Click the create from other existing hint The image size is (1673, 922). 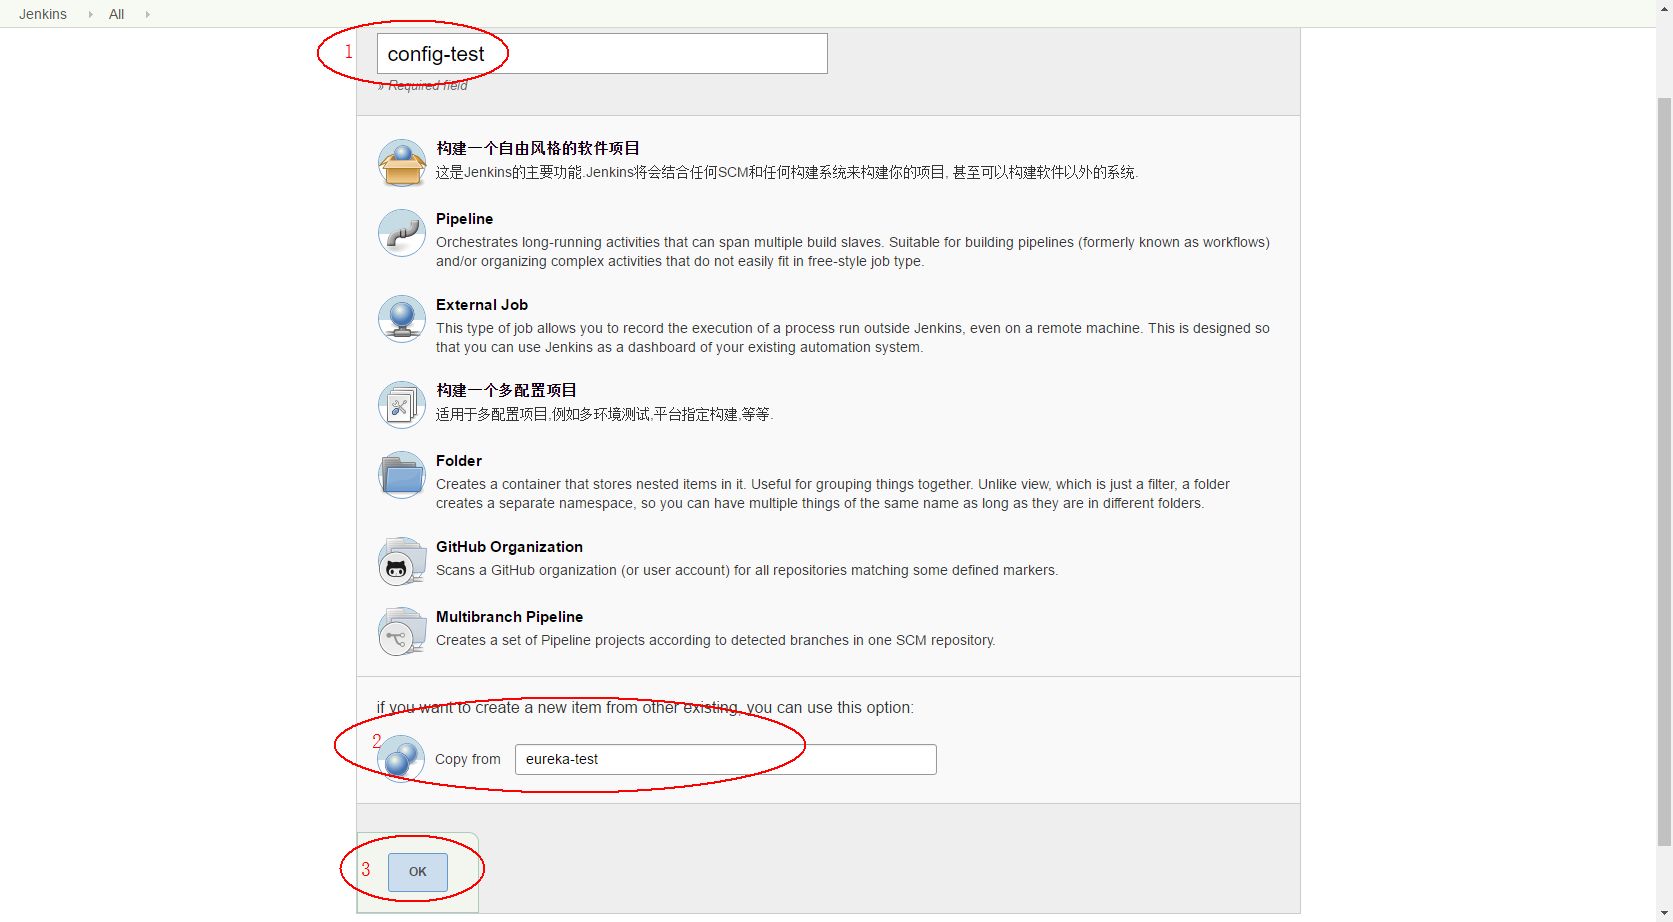click(645, 708)
